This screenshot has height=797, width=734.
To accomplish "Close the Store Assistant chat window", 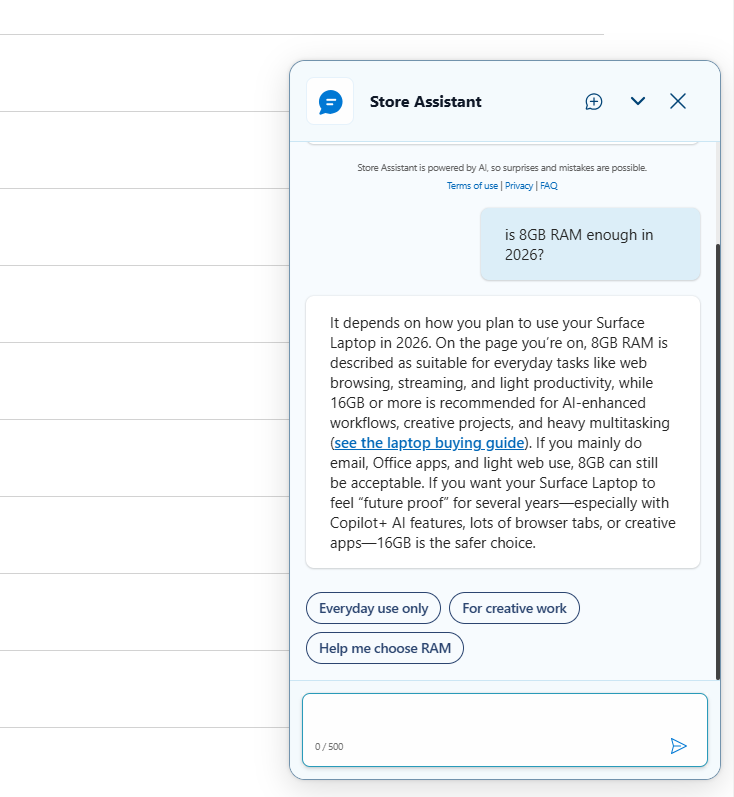I will click(x=678, y=101).
